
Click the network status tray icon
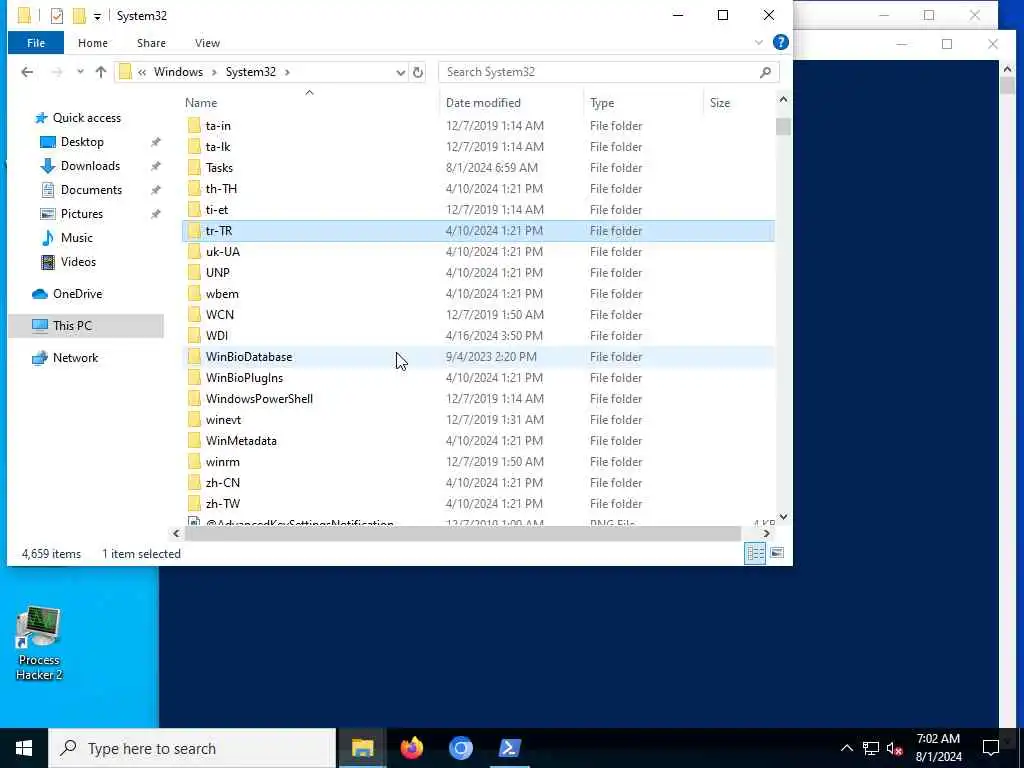pyautogui.click(x=871, y=748)
